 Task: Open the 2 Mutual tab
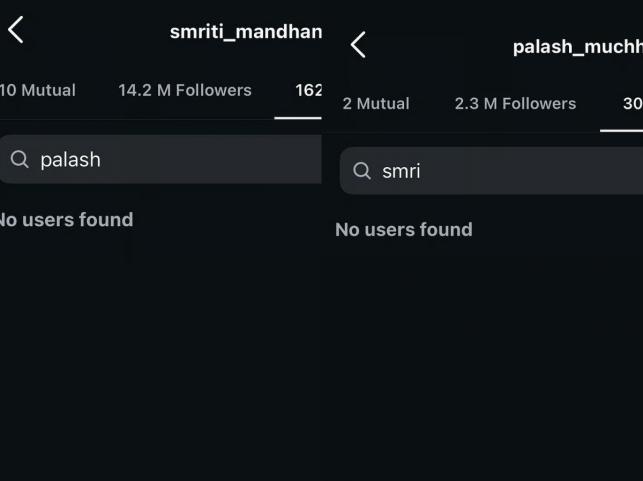(x=376, y=103)
